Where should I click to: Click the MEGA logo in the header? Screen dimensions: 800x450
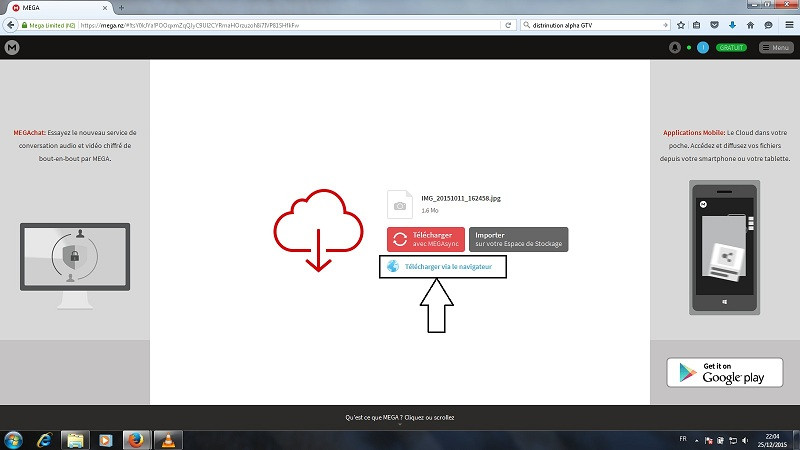tap(11, 47)
